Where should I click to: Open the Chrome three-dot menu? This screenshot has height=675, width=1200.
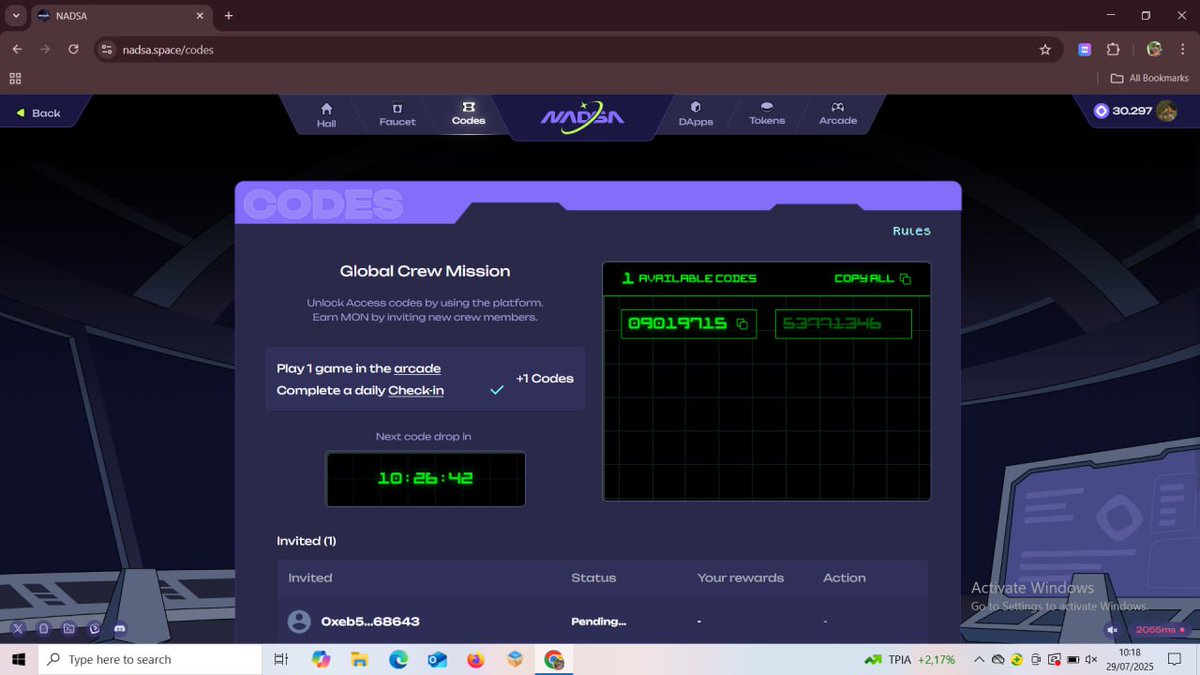tap(1182, 49)
